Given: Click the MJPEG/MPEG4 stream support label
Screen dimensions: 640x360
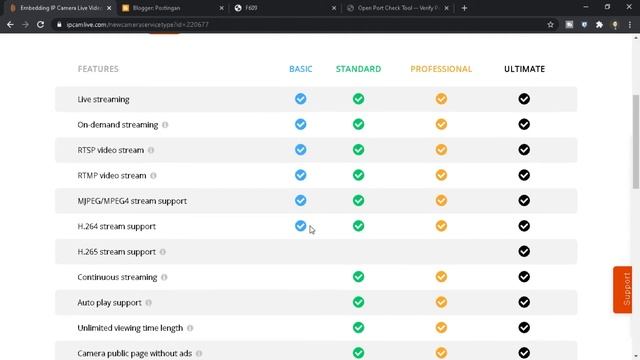Looking at the screenshot, I should coord(132,201).
